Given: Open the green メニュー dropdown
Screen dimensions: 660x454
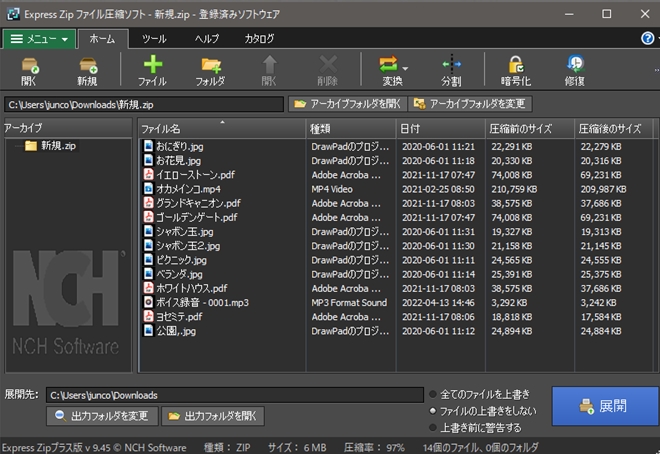Looking at the screenshot, I should pos(39,39).
